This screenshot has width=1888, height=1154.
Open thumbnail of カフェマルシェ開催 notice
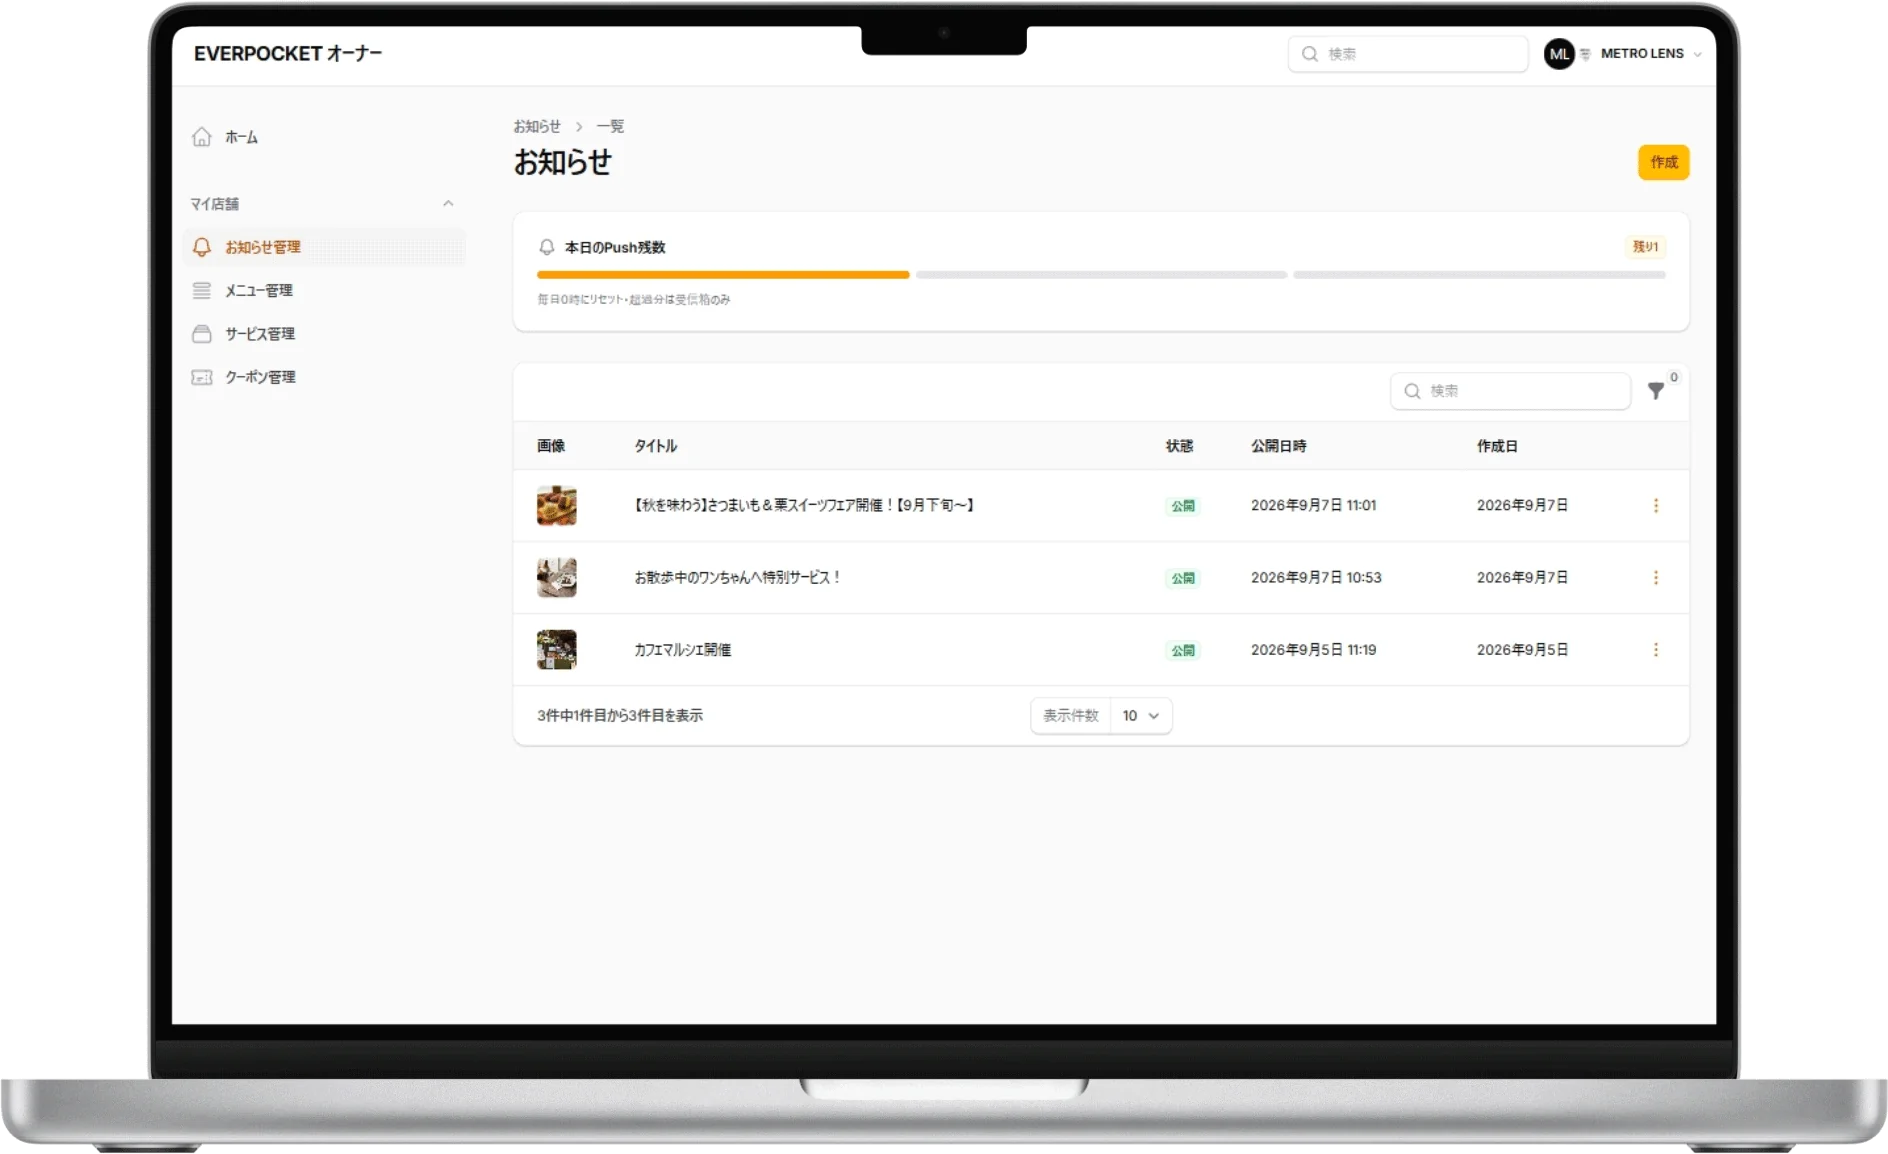pyautogui.click(x=557, y=650)
